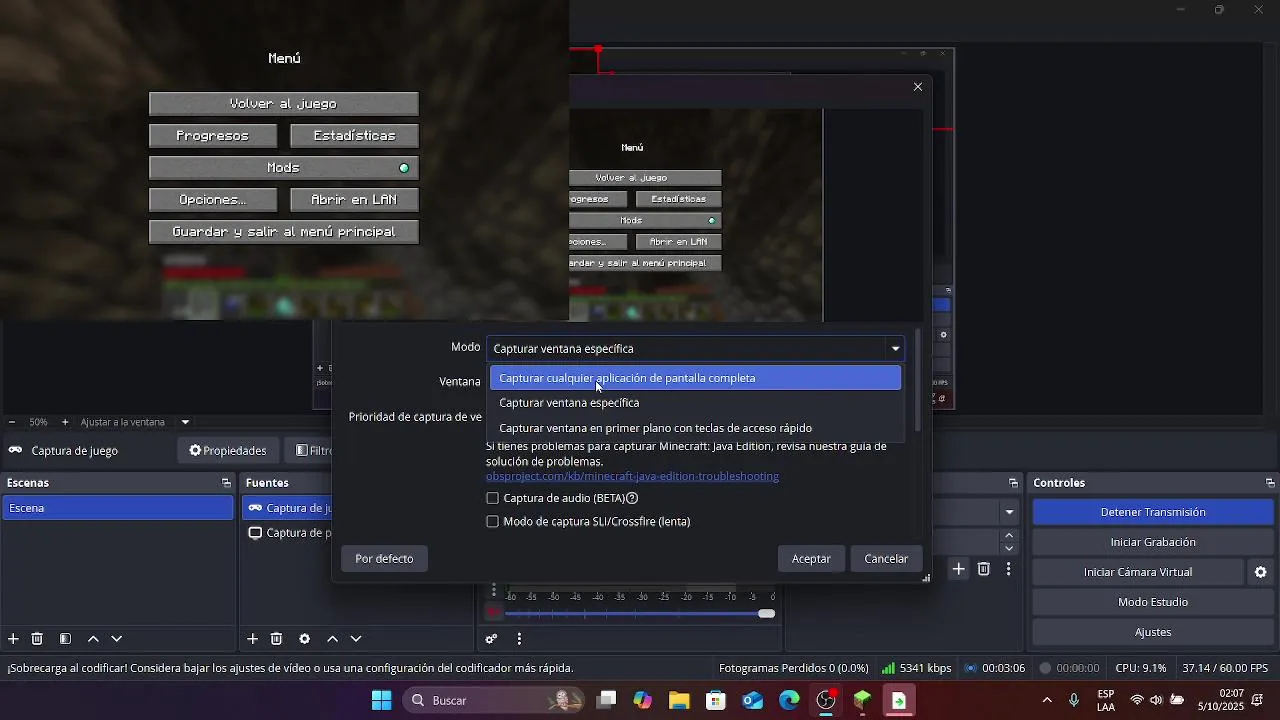Decrease transition duration with down arrow
Screen dimensions: 1280x720
coord(1009,548)
